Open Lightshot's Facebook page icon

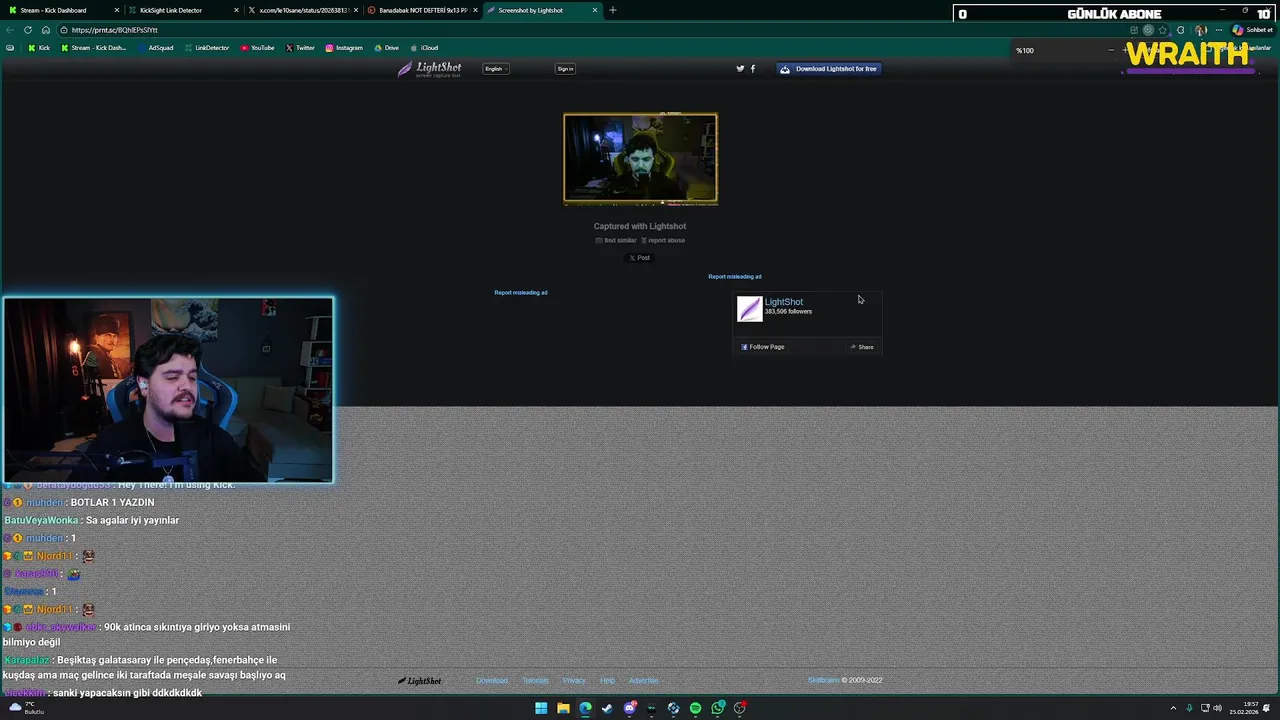pyautogui.click(x=753, y=69)
